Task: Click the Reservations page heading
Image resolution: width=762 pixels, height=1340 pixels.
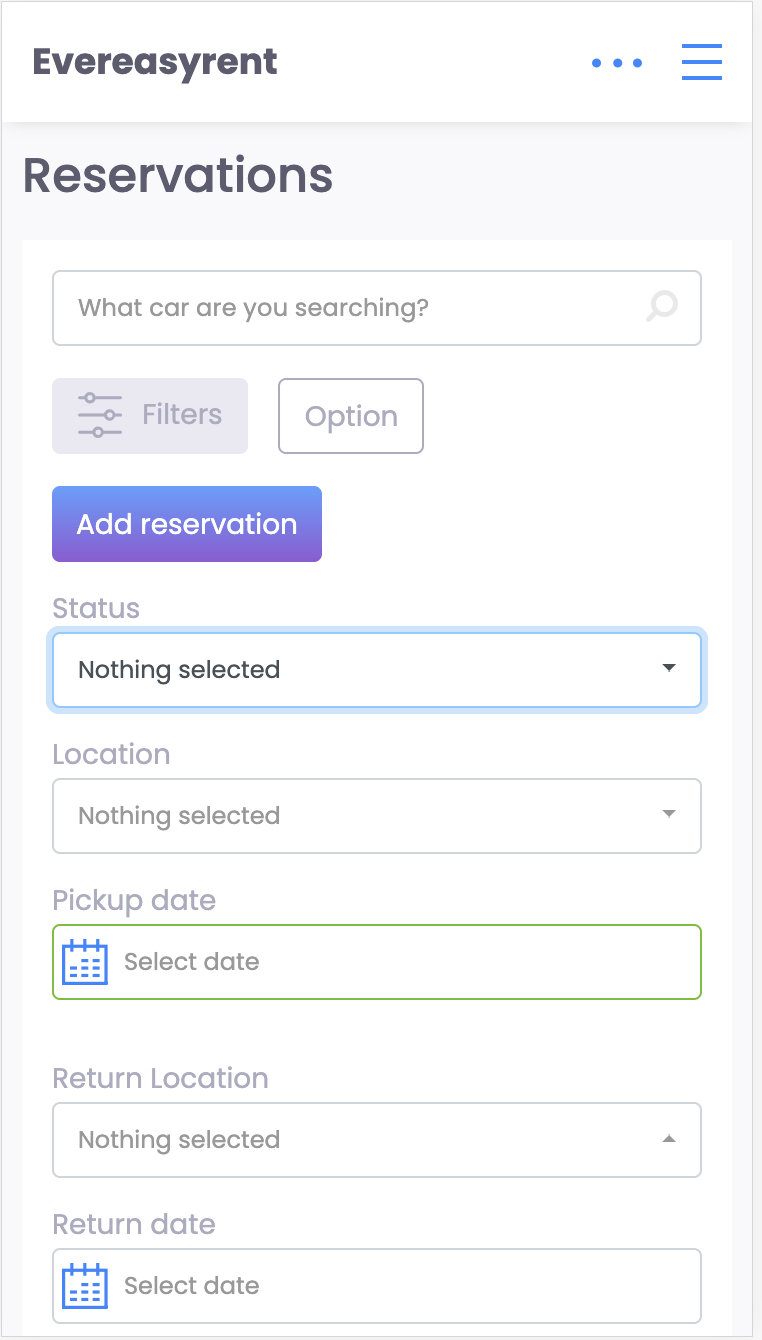Action: pos(178,175)
